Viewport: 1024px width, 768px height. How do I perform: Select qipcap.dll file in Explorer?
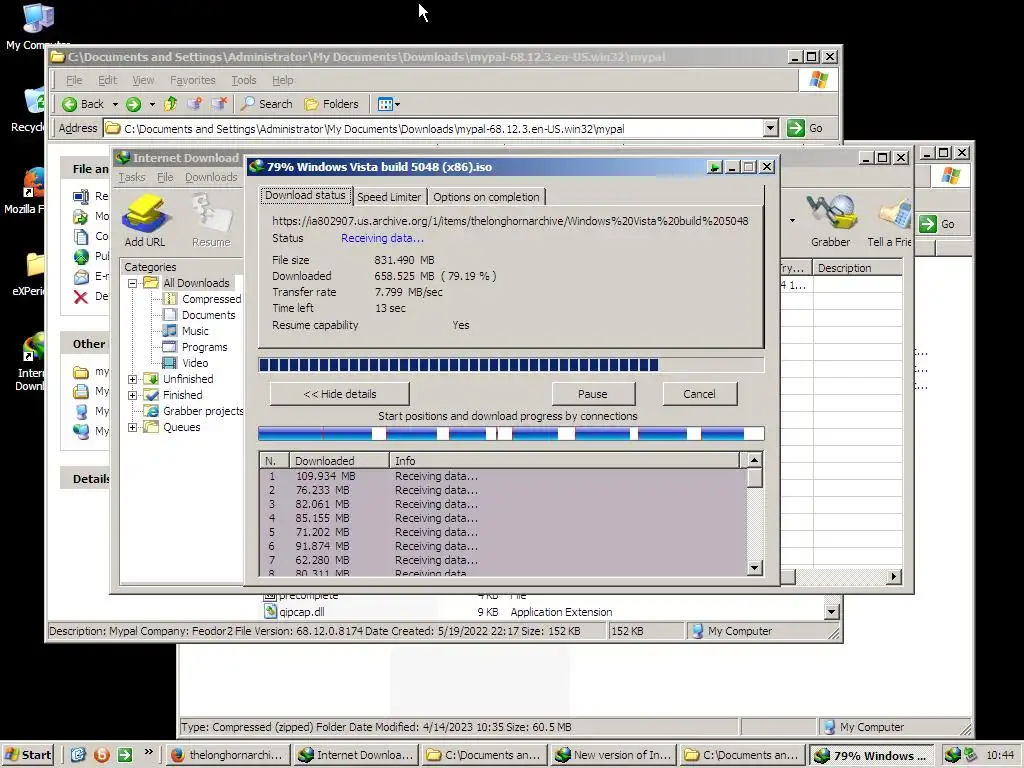pos(294,612)
